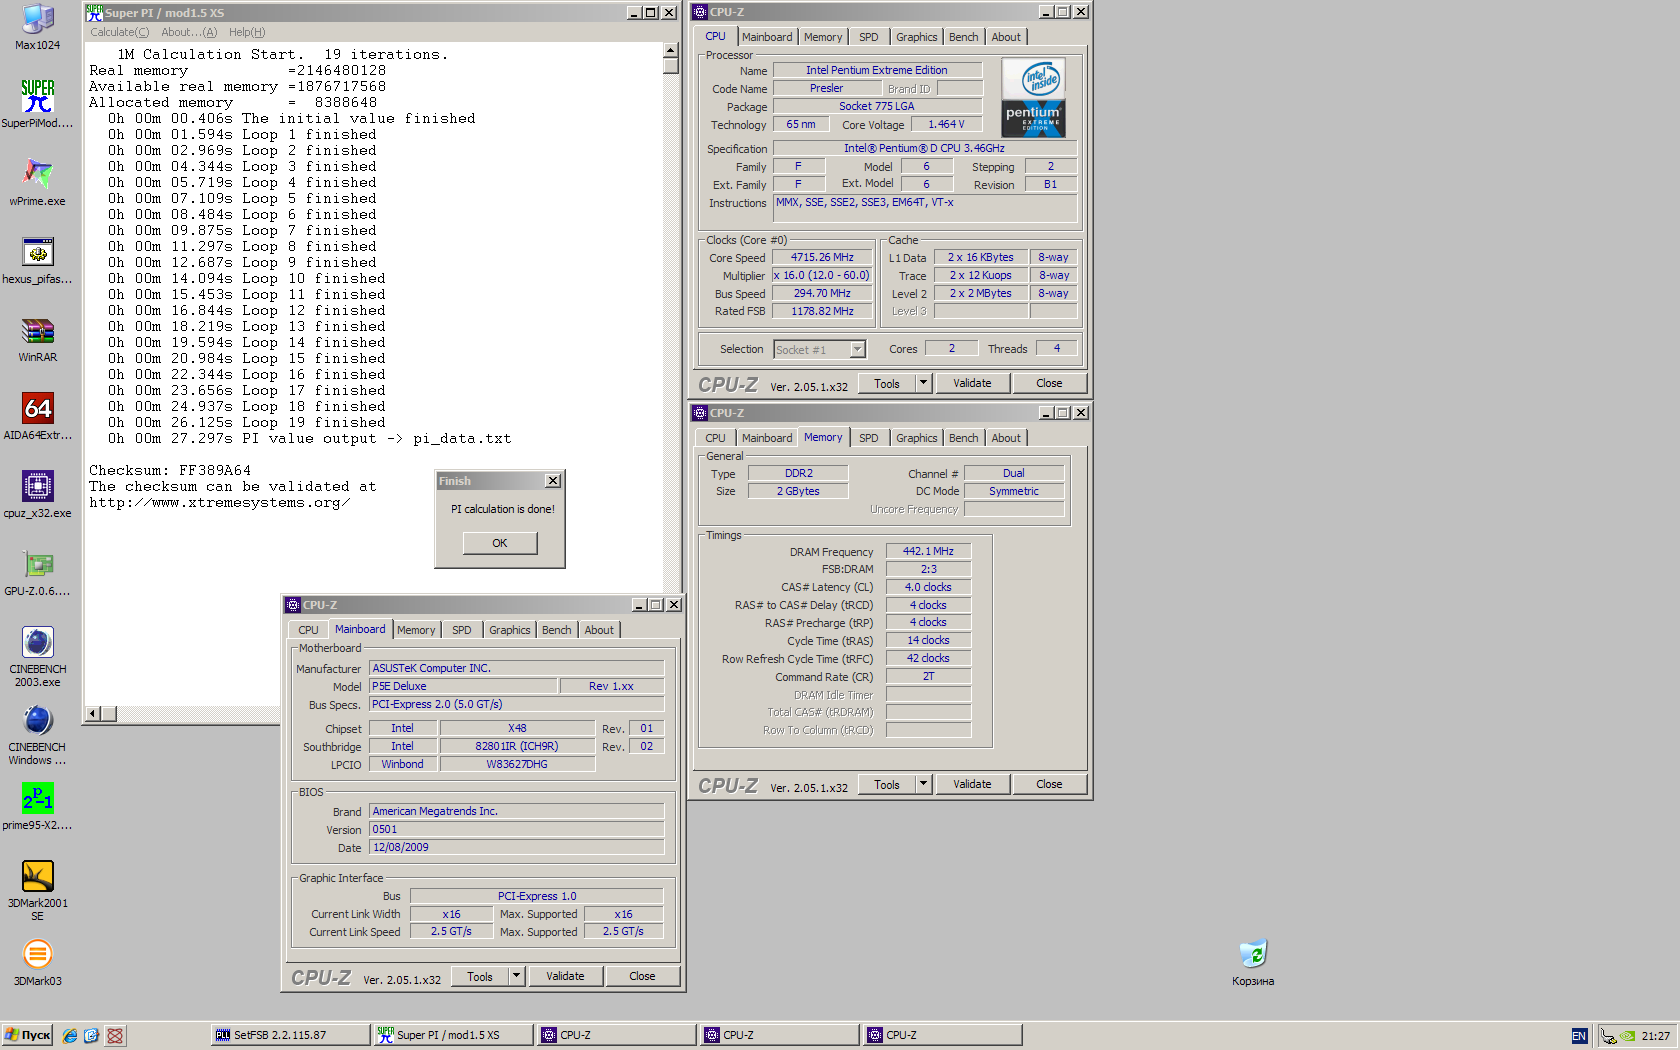The image size is (1680, 1050).
Task: Open the About menu in Super PI
Action: pos(189,32)
